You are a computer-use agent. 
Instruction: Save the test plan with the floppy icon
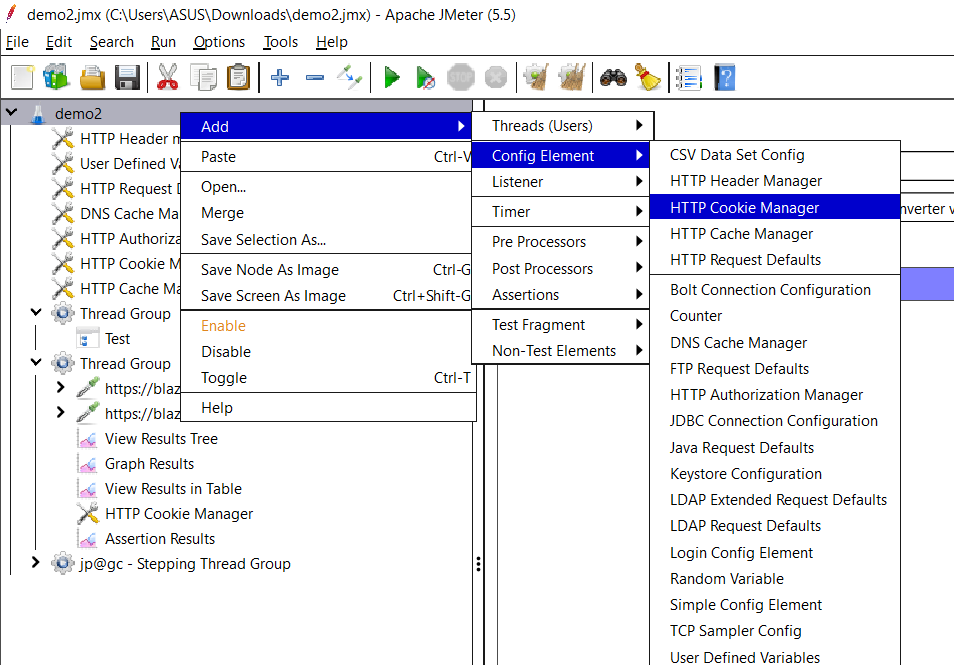[127, 78]
